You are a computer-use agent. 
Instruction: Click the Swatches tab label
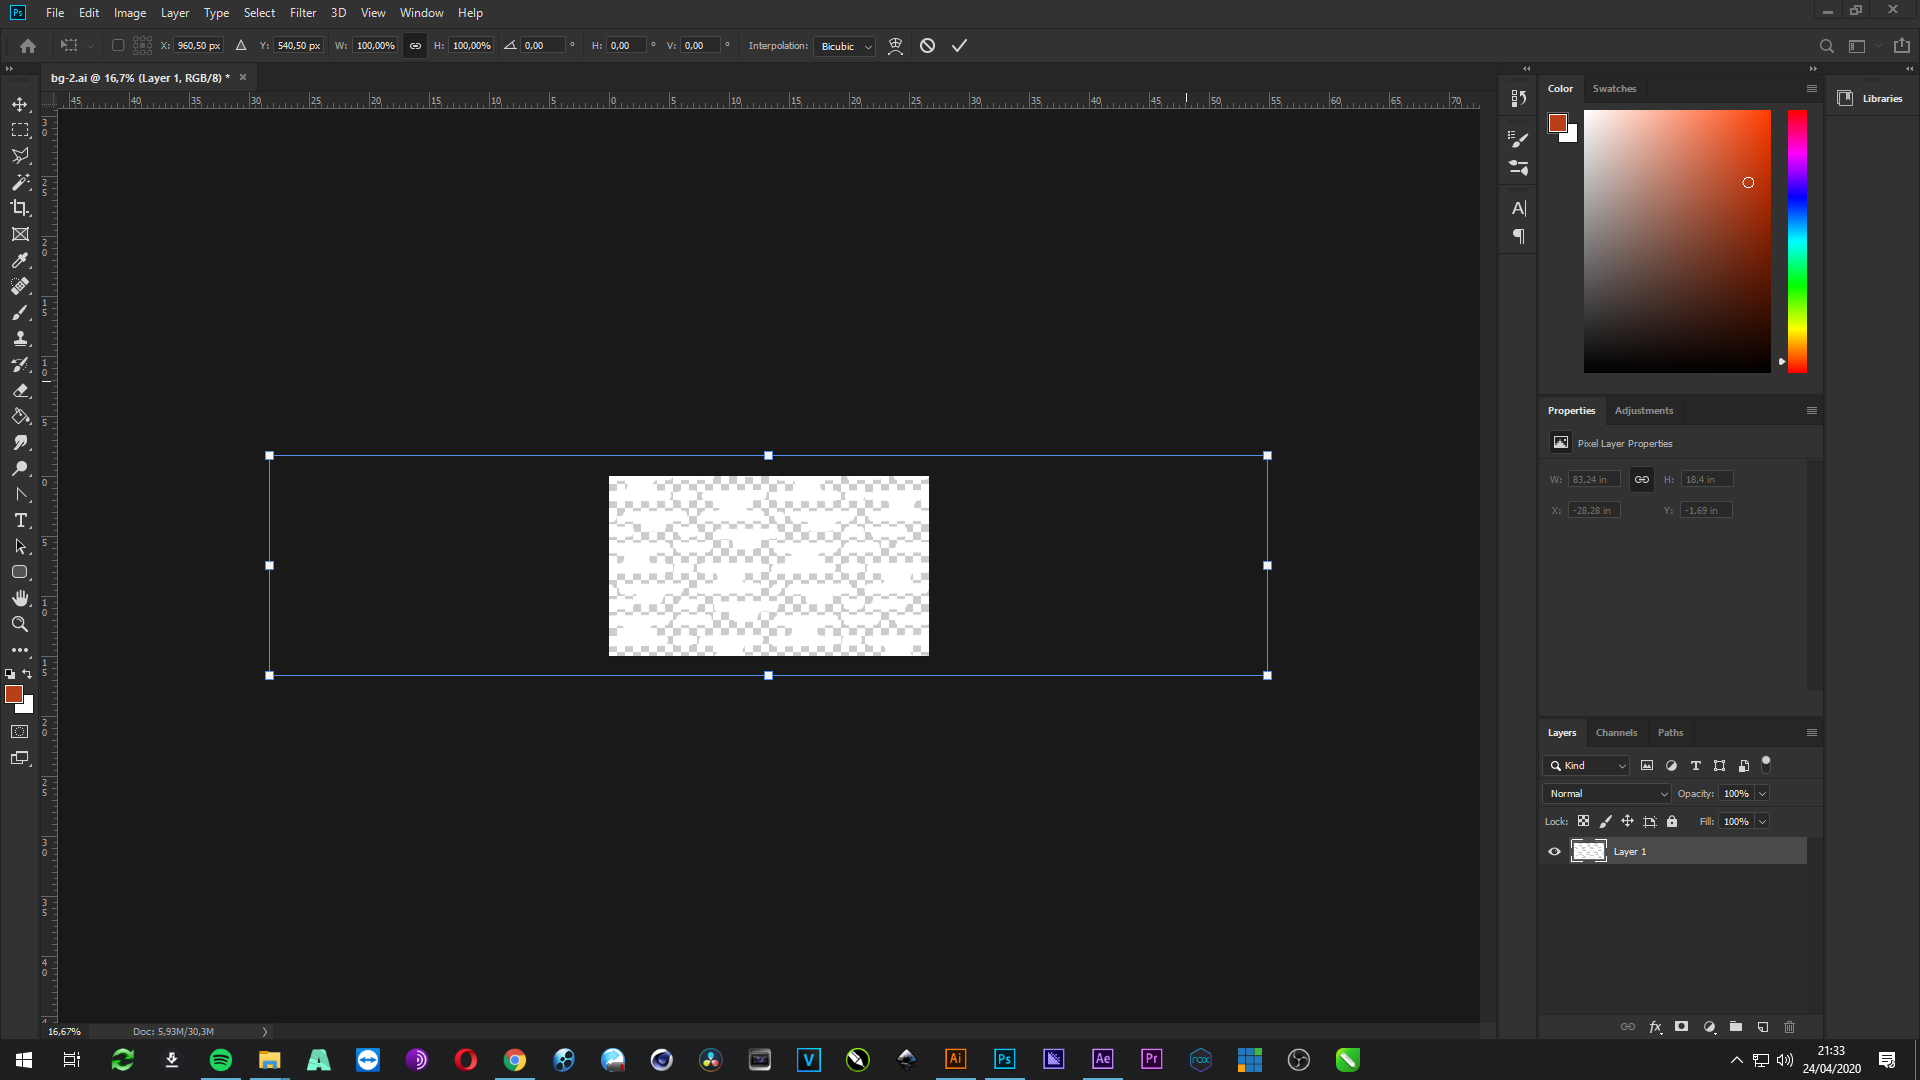[x=1614, y=88]
